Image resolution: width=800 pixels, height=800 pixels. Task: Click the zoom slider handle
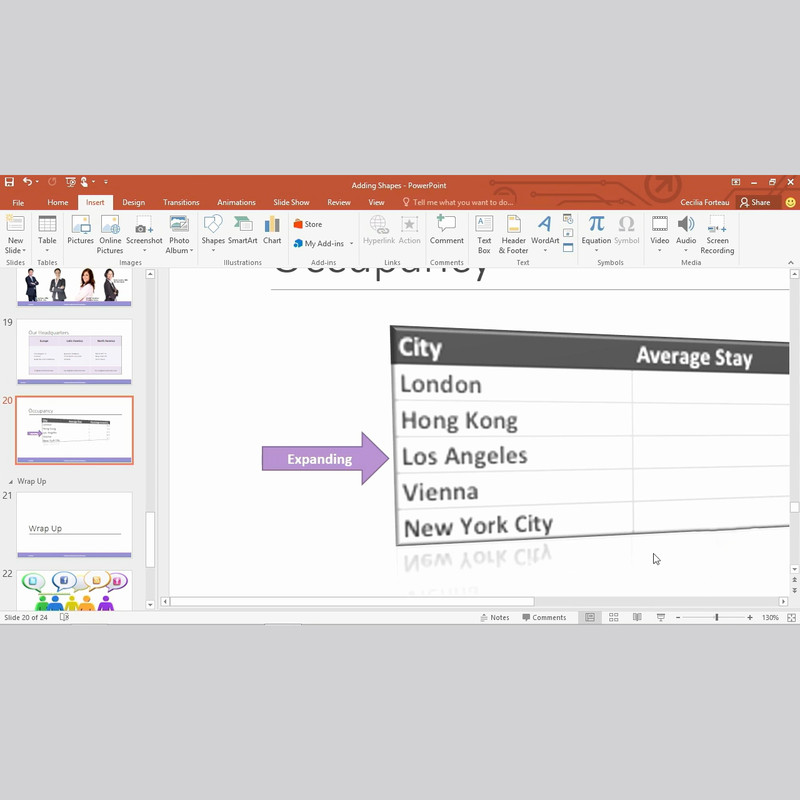coord(716,618)
